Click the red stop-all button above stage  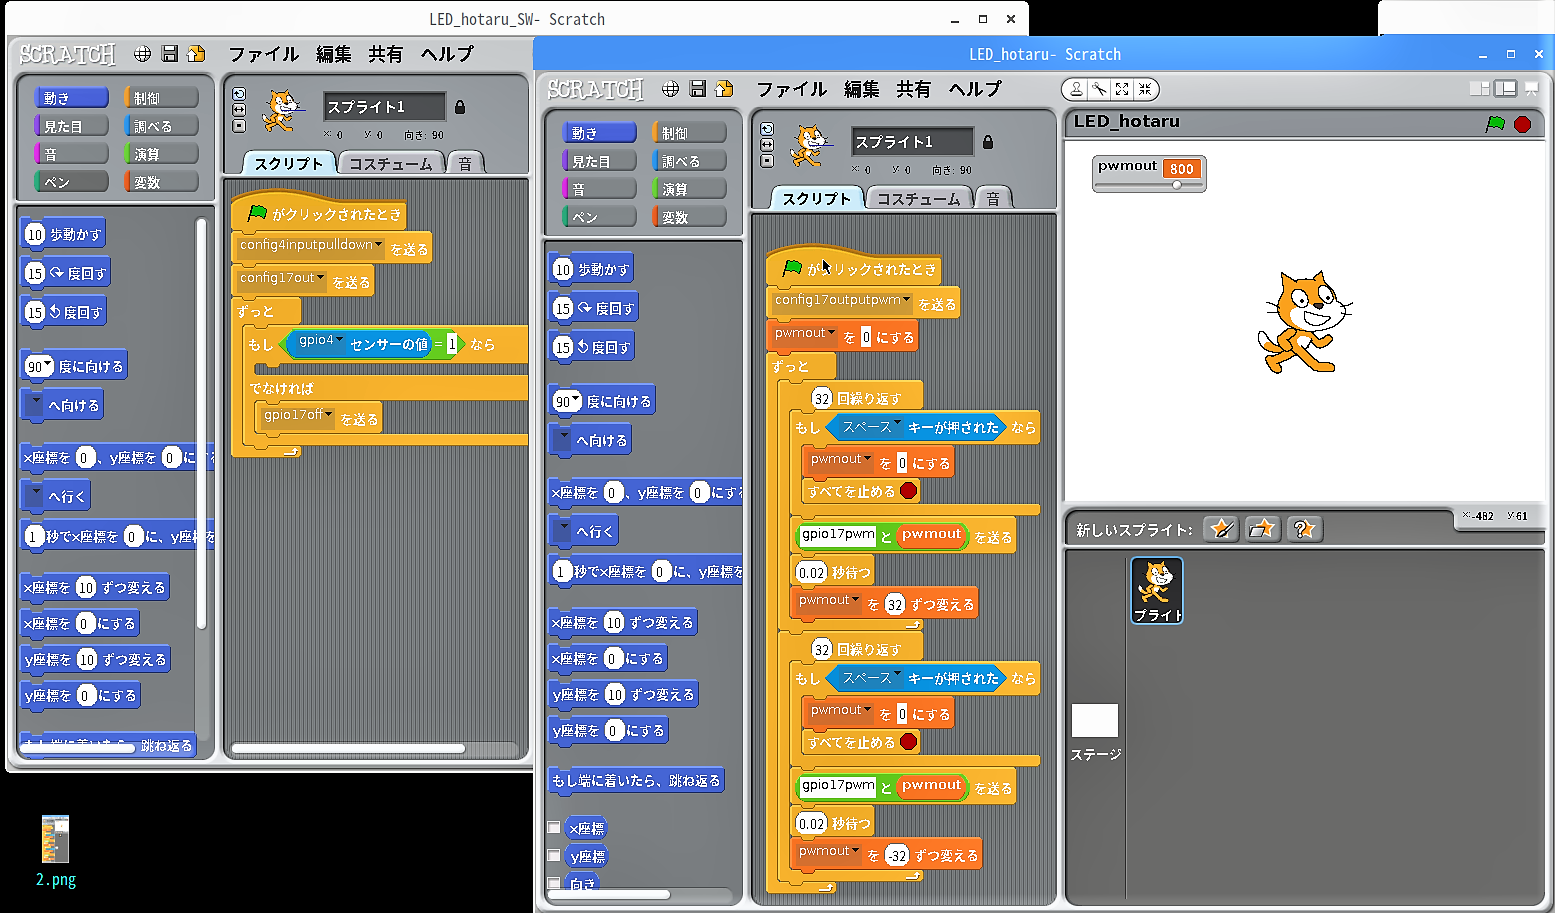[x=1522, y=124]
